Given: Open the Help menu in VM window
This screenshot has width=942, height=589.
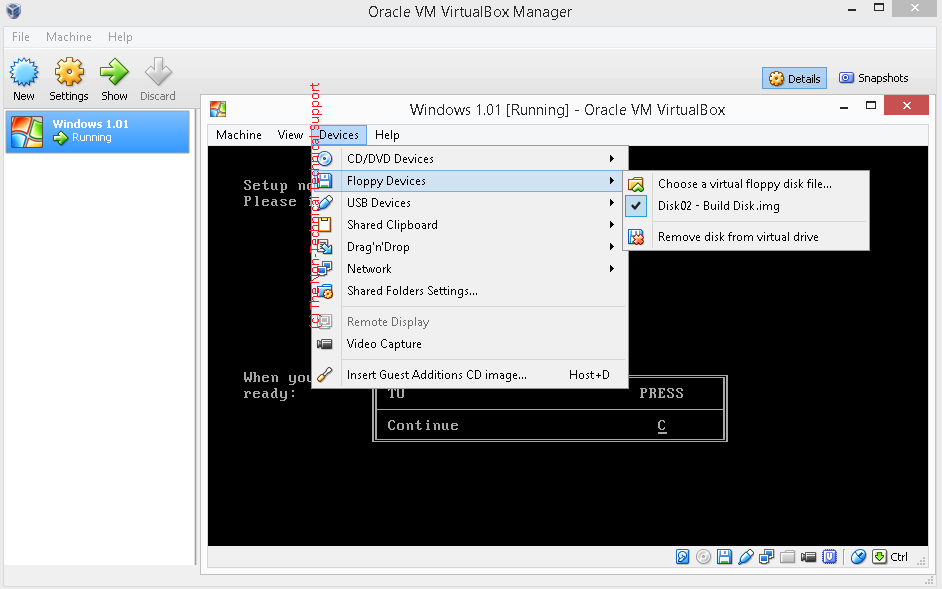Looking at the screenshot, I should (387, 135).
